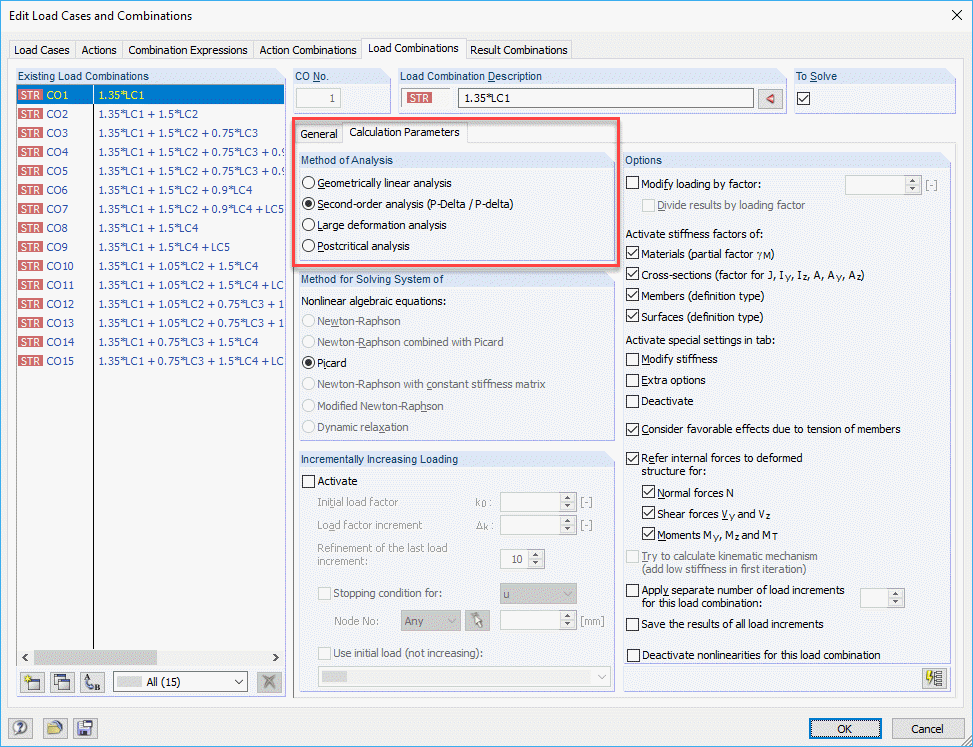
Task: Select combination CO12 row
Action: [150, 304]
